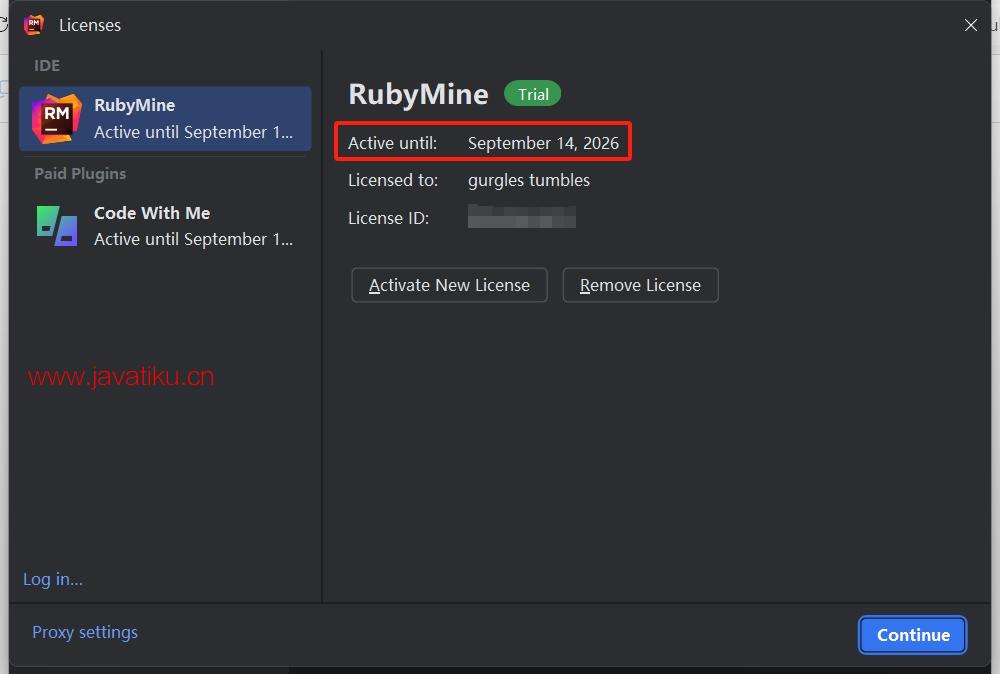Click the Paid Plugins section header
The height and width of the screenshot is (674, 1000).
click(80, 173)
